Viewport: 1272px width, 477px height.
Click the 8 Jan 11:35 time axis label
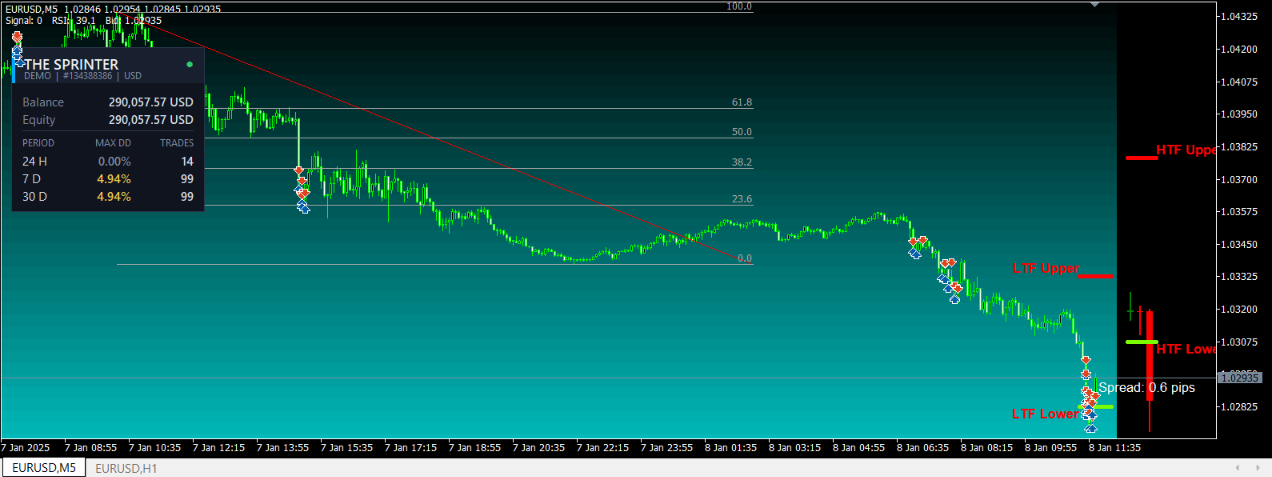click(x=1116, y=448)
